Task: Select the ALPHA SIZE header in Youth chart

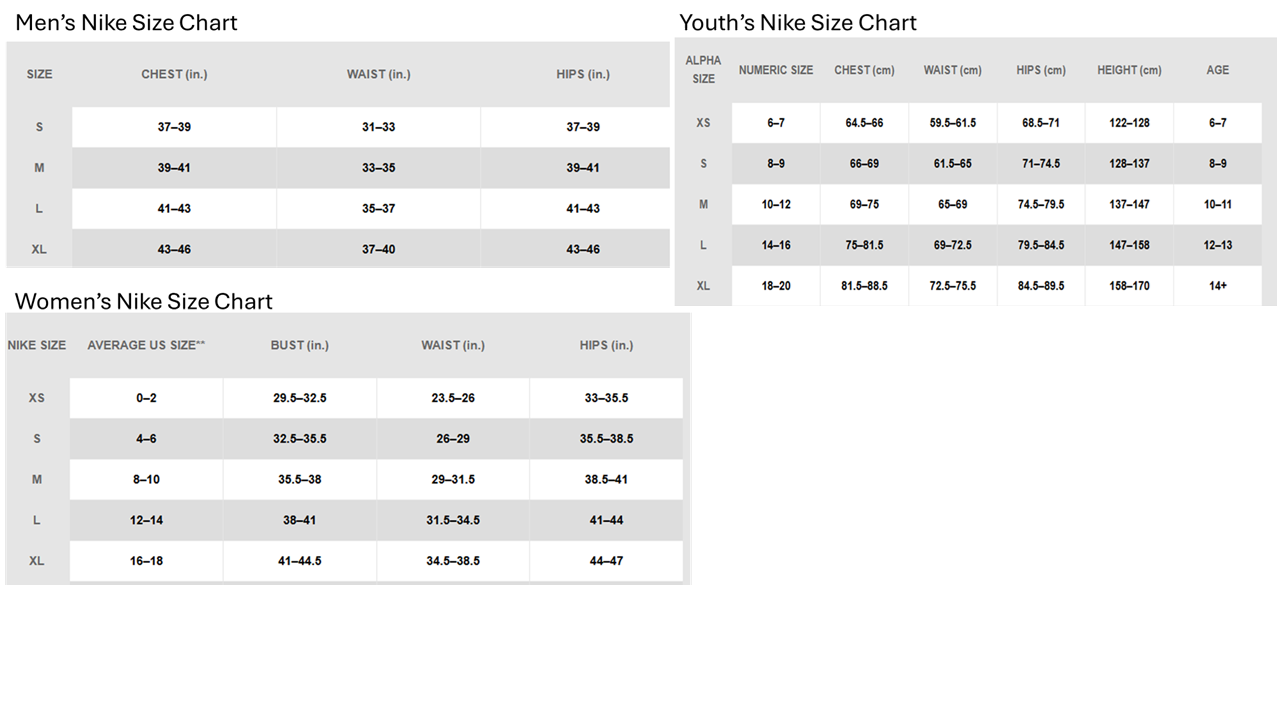Action: click(x=703, y=70)
